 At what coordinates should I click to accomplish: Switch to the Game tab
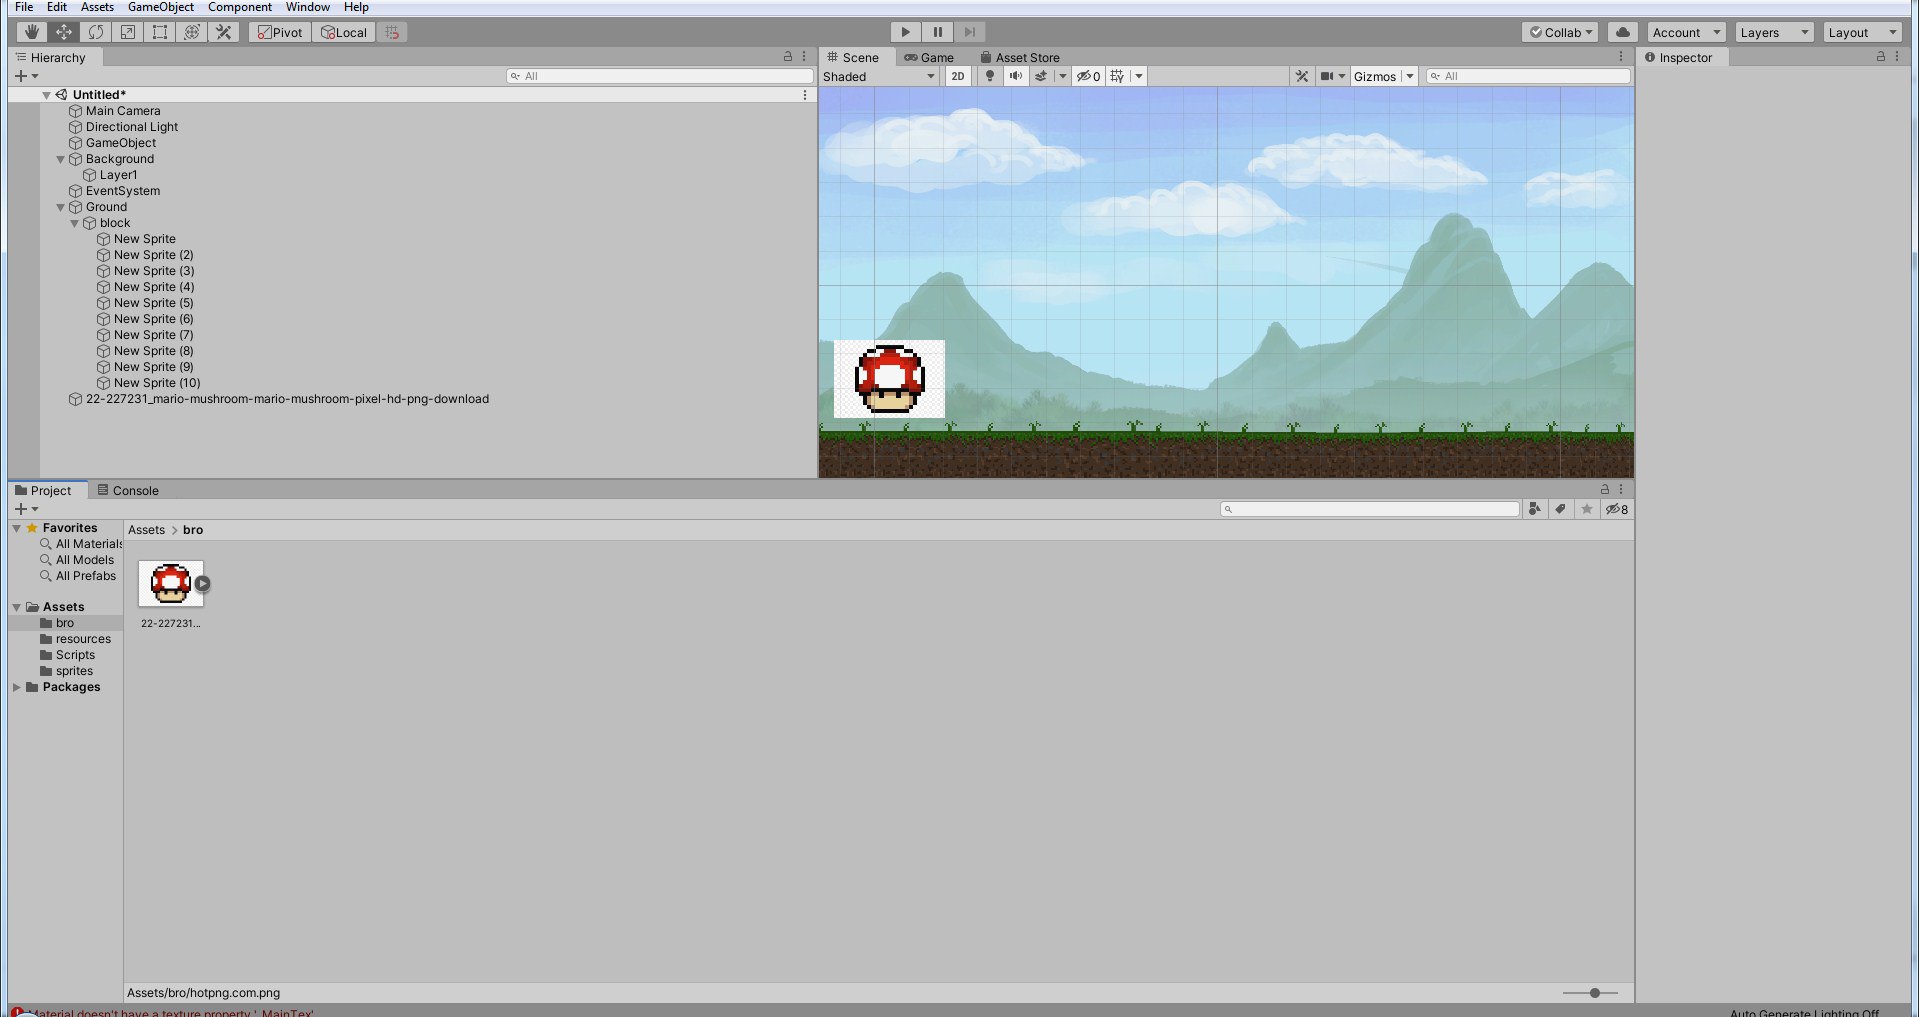(929, 57)
